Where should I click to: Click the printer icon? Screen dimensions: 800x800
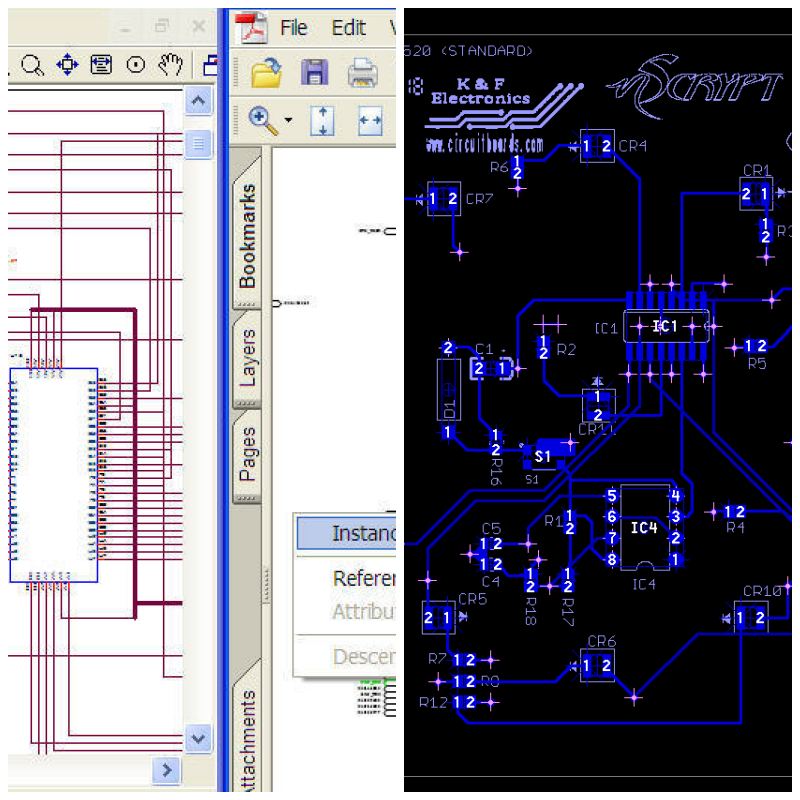point(363,73)
